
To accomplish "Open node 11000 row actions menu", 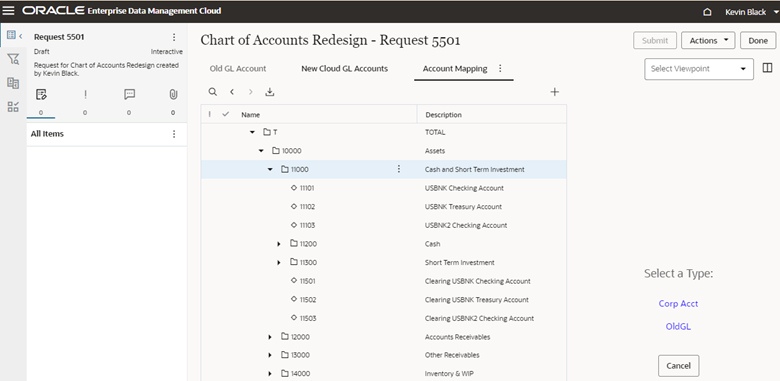I will [x=398, y=170].
